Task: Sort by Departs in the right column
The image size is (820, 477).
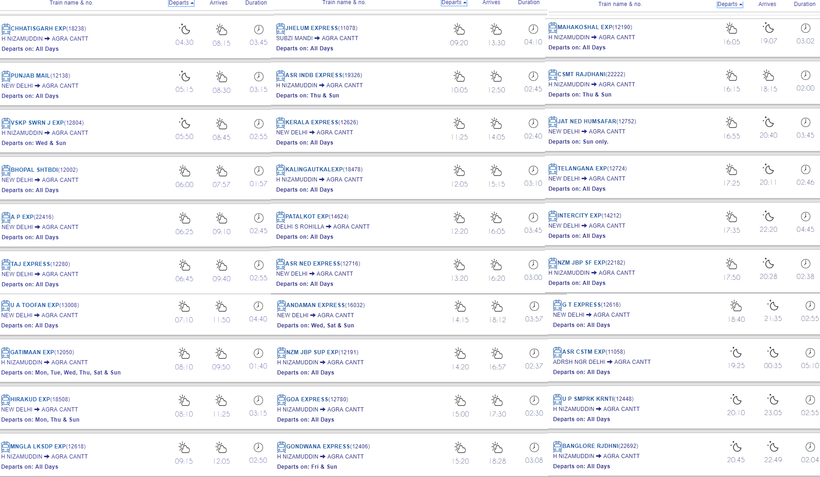Action: pyautogui.click(x=729, y=4)
